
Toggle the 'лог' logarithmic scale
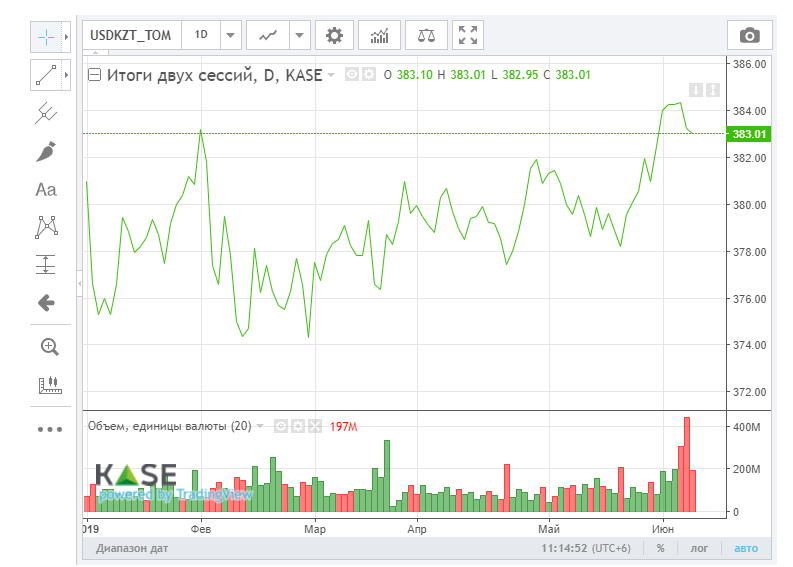click(x=699, y=548)
